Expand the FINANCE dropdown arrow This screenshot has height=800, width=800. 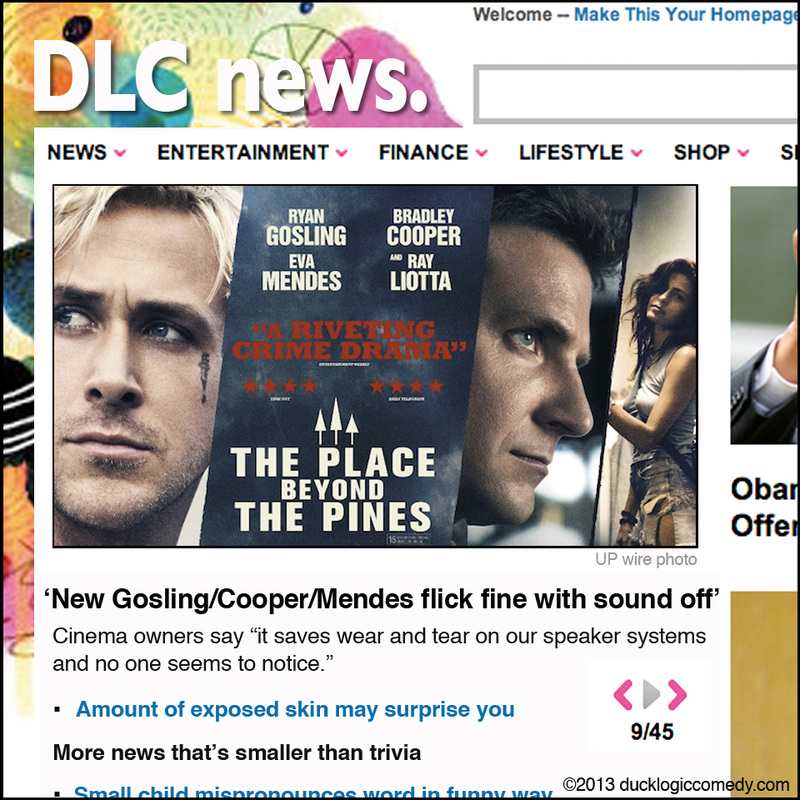pos(482,153)
